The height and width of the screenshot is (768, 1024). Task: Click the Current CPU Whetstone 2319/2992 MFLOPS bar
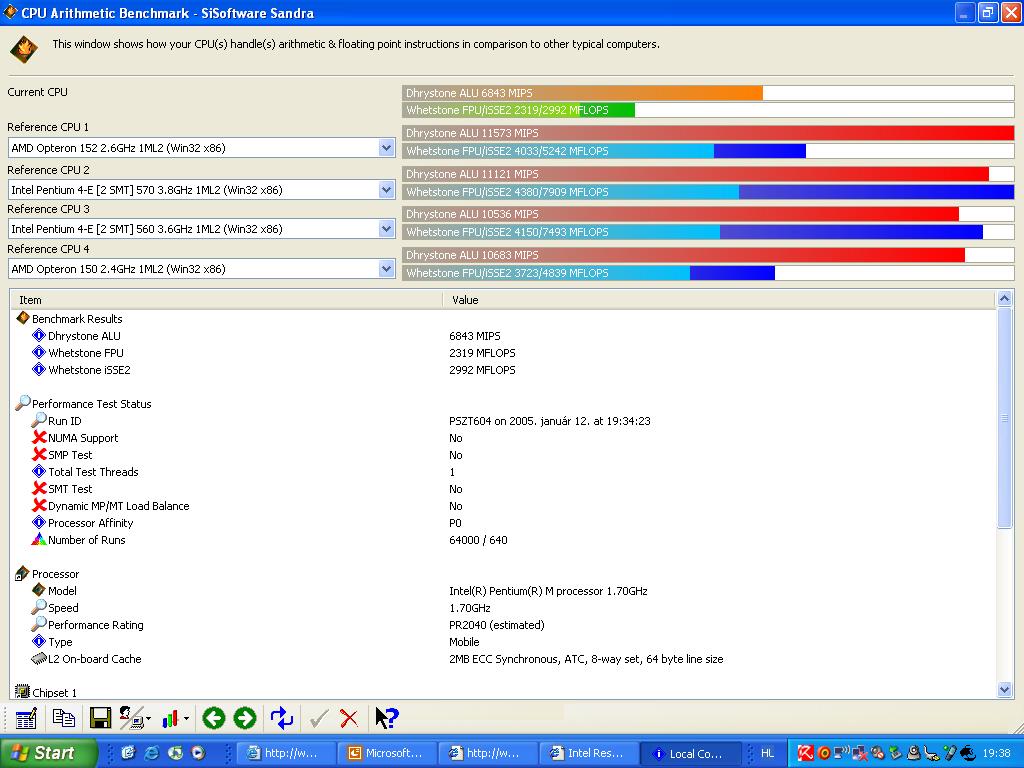pos(708,110)
